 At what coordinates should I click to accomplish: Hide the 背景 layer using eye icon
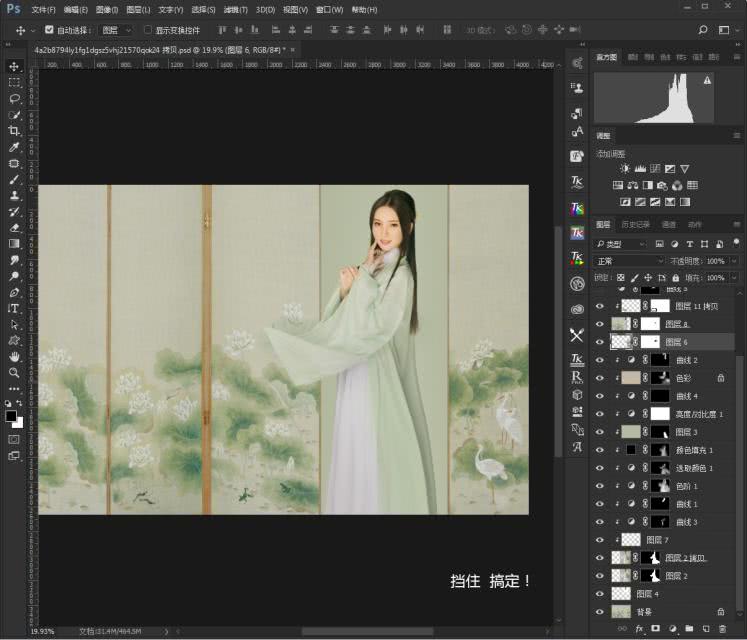pyautogui.click(x=600, y=611)
